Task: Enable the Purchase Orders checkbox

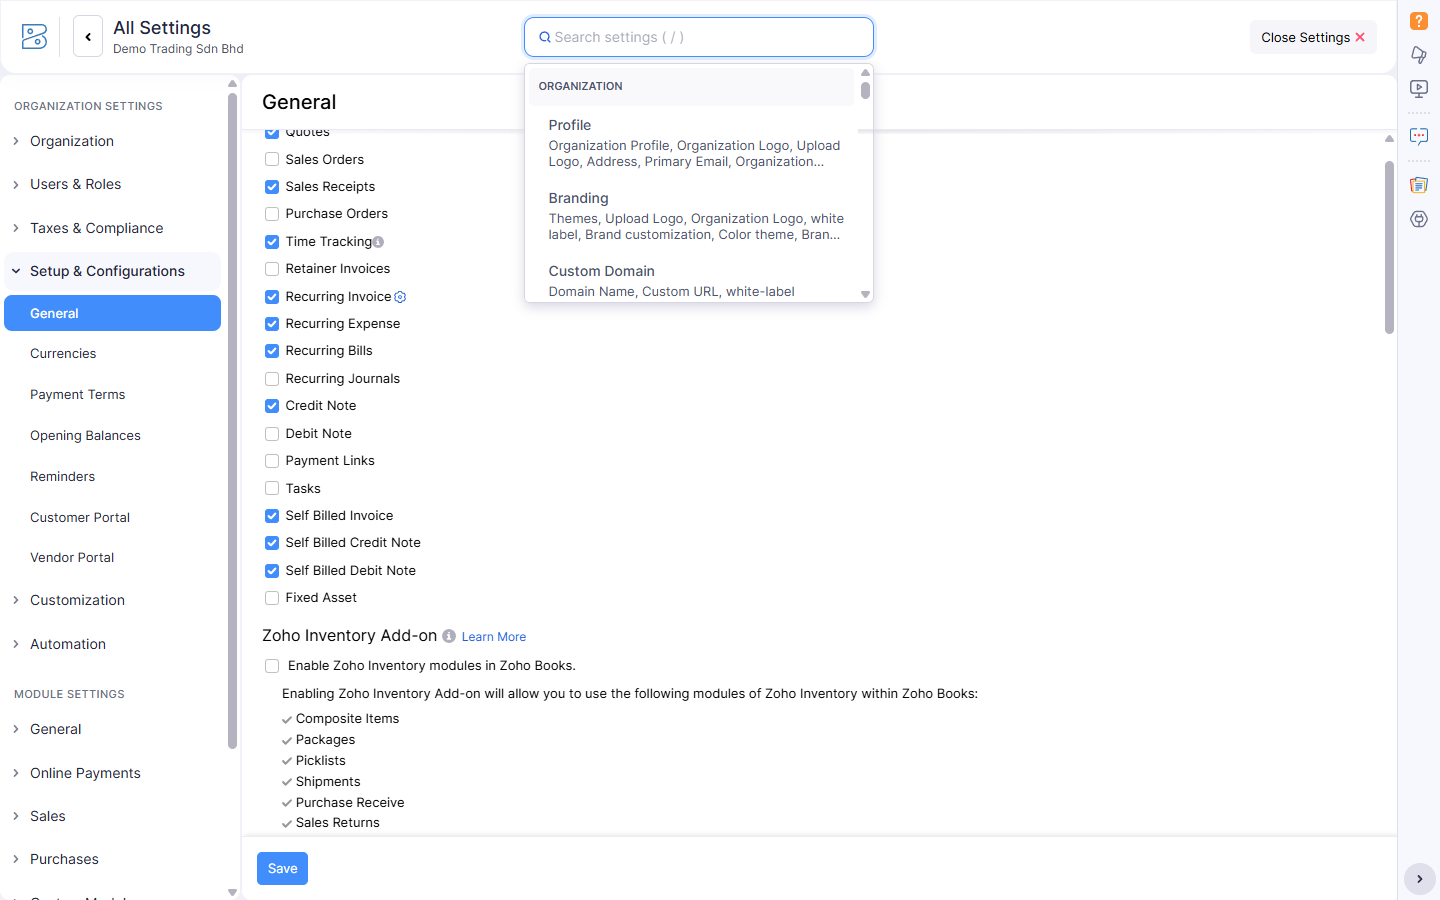Action: click(x=272, y=214)
